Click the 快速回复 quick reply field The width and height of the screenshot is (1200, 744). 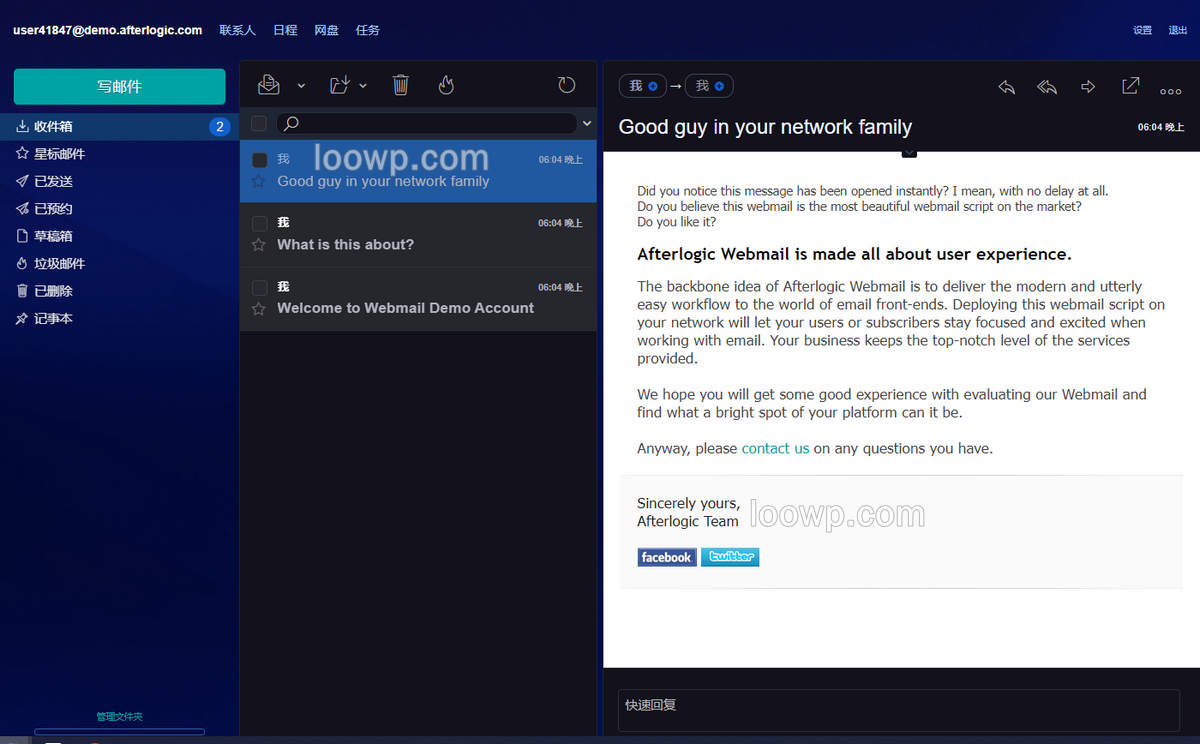[x=898, y=710]
